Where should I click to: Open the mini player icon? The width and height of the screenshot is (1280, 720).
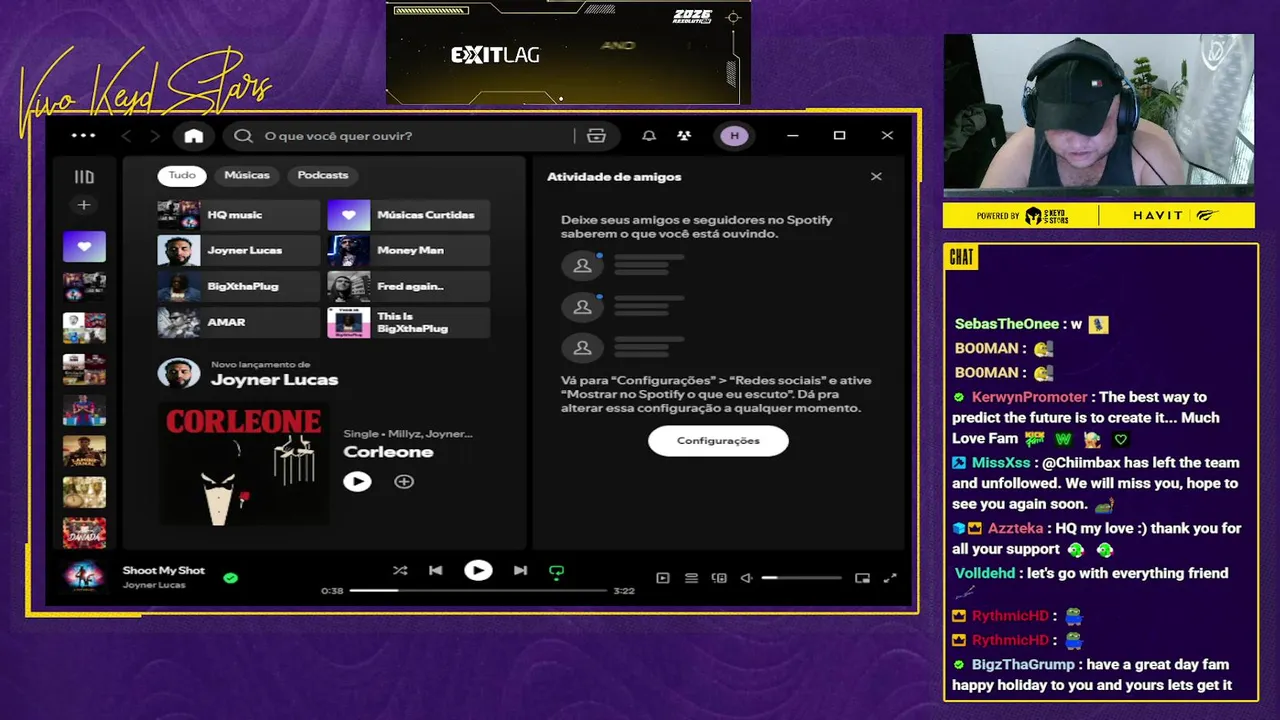click(x=862, y=578)
